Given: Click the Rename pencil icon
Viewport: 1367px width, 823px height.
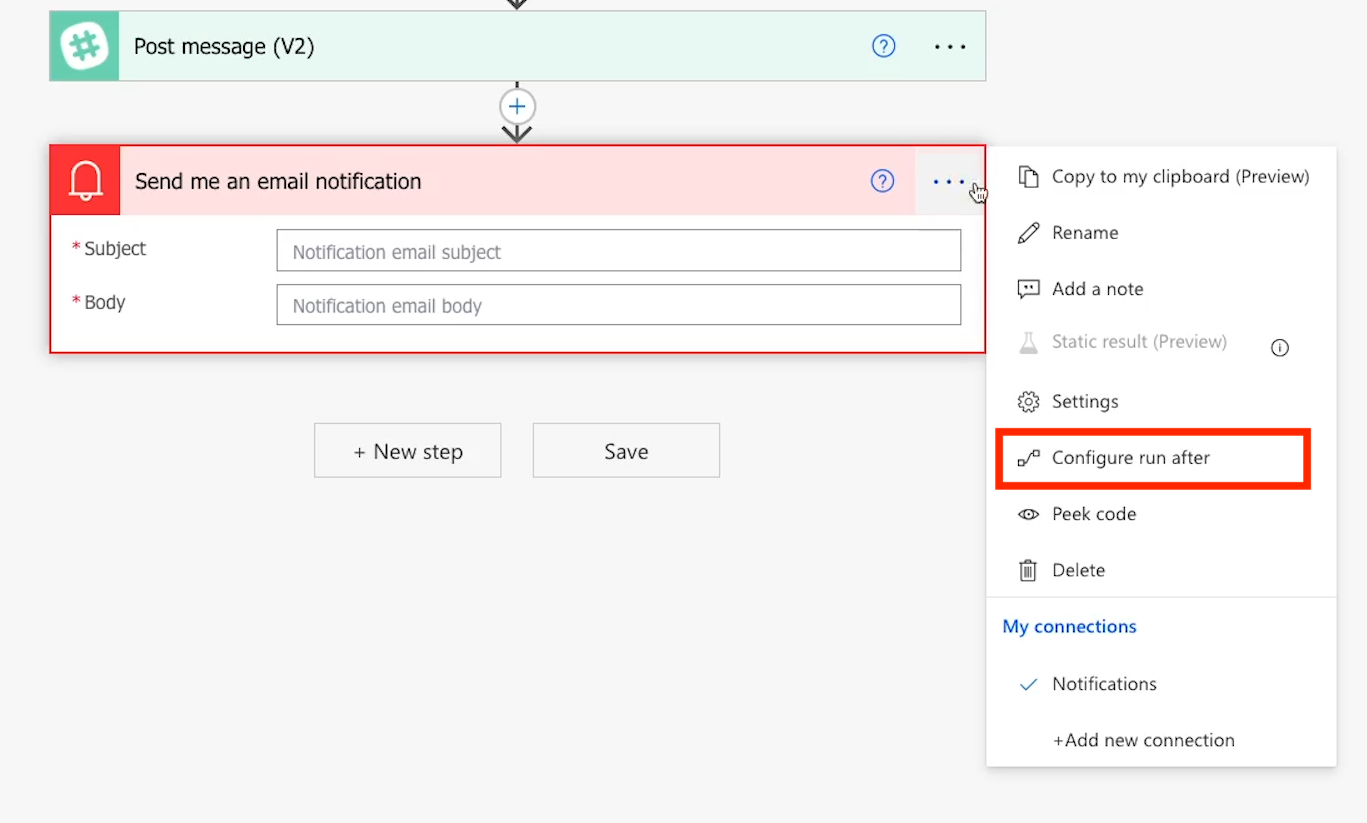Looking at the screenshot, I should click(1028, 233).
